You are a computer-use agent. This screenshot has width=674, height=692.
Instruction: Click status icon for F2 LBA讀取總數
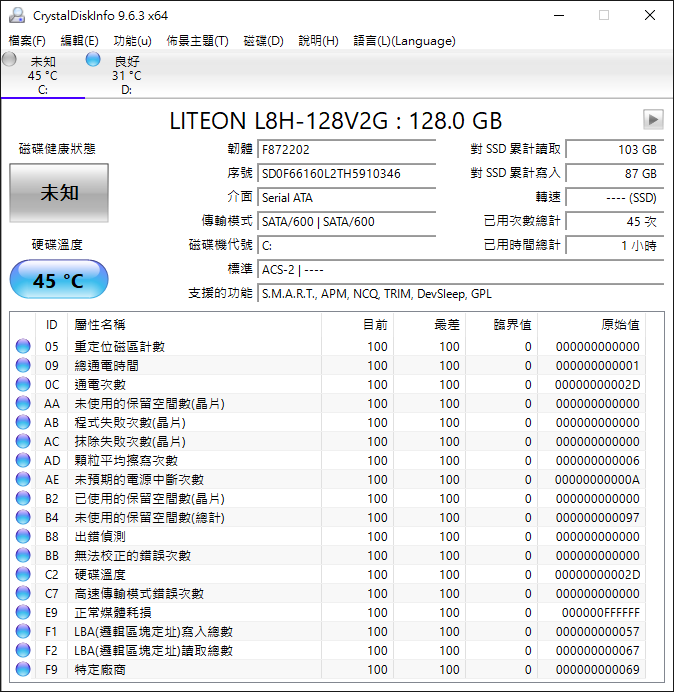point(23,650)
